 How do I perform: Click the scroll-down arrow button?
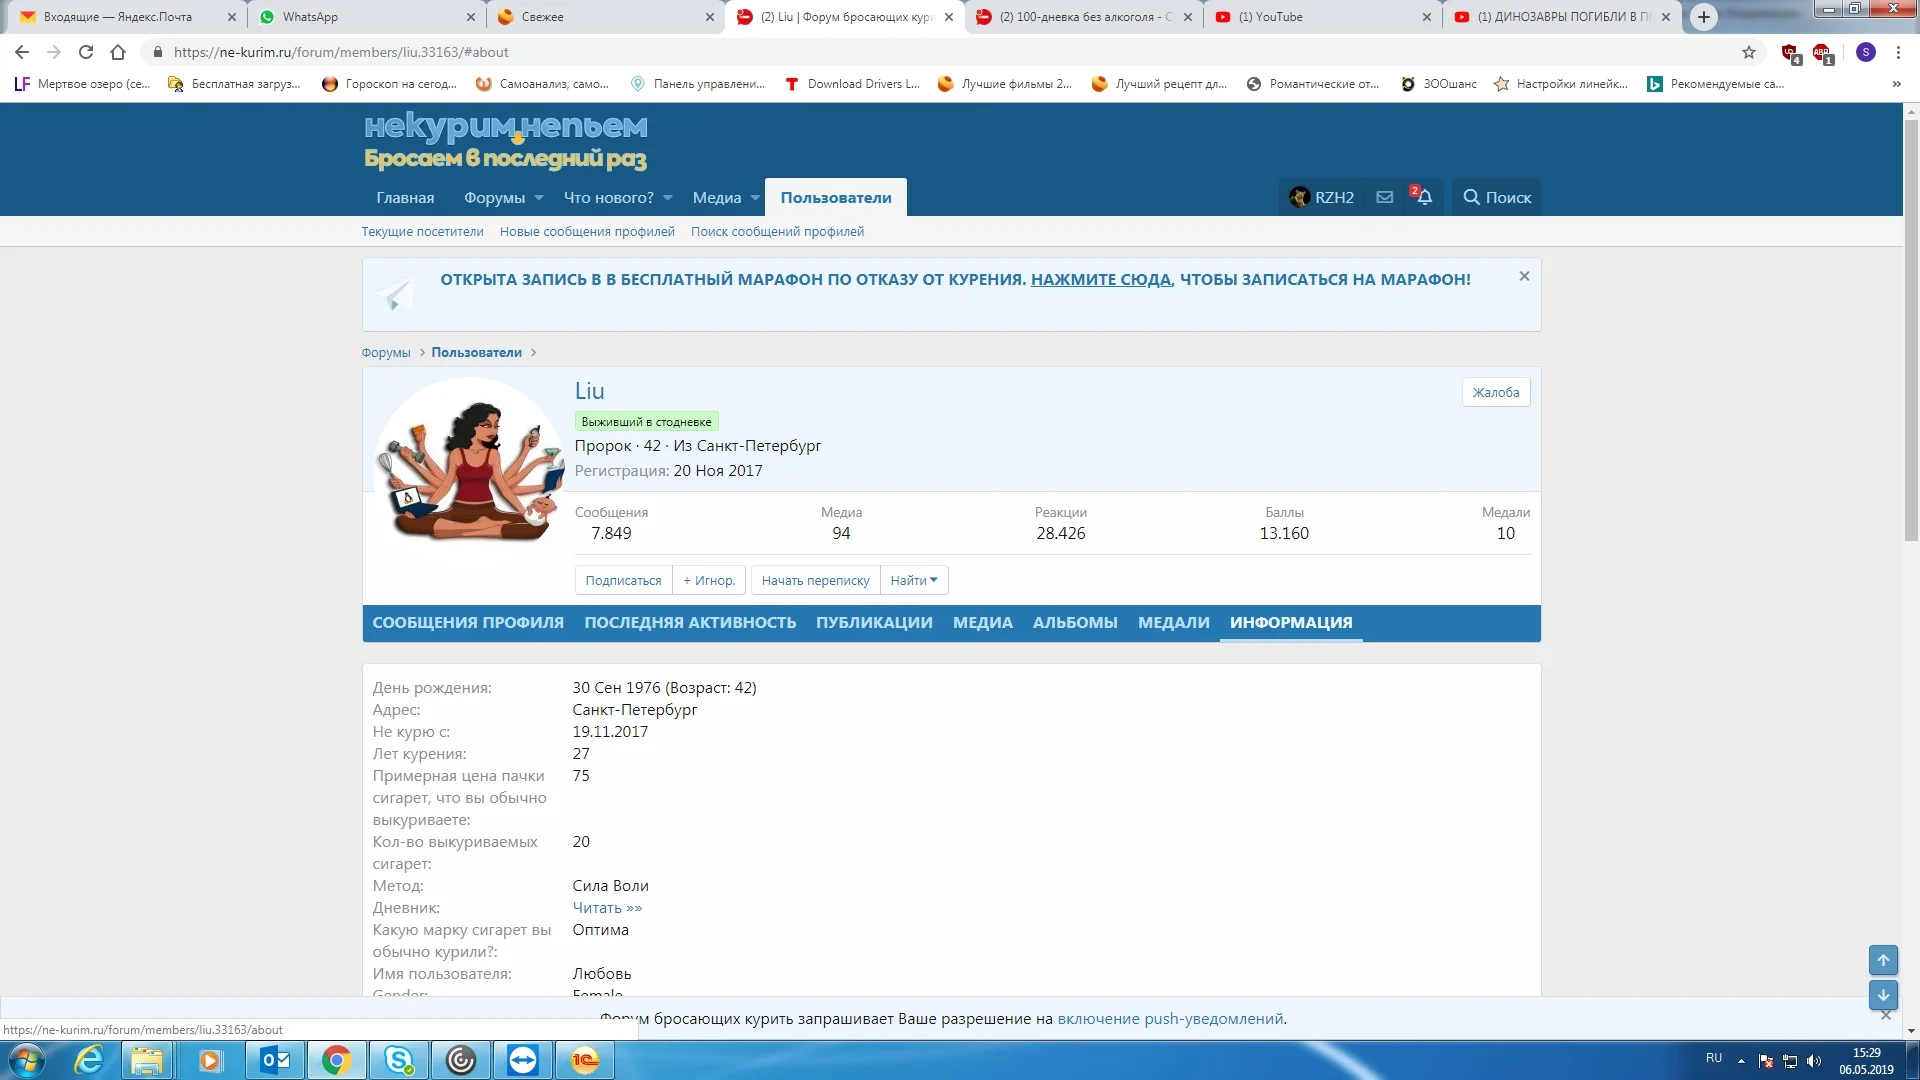tap(1883, 995)
